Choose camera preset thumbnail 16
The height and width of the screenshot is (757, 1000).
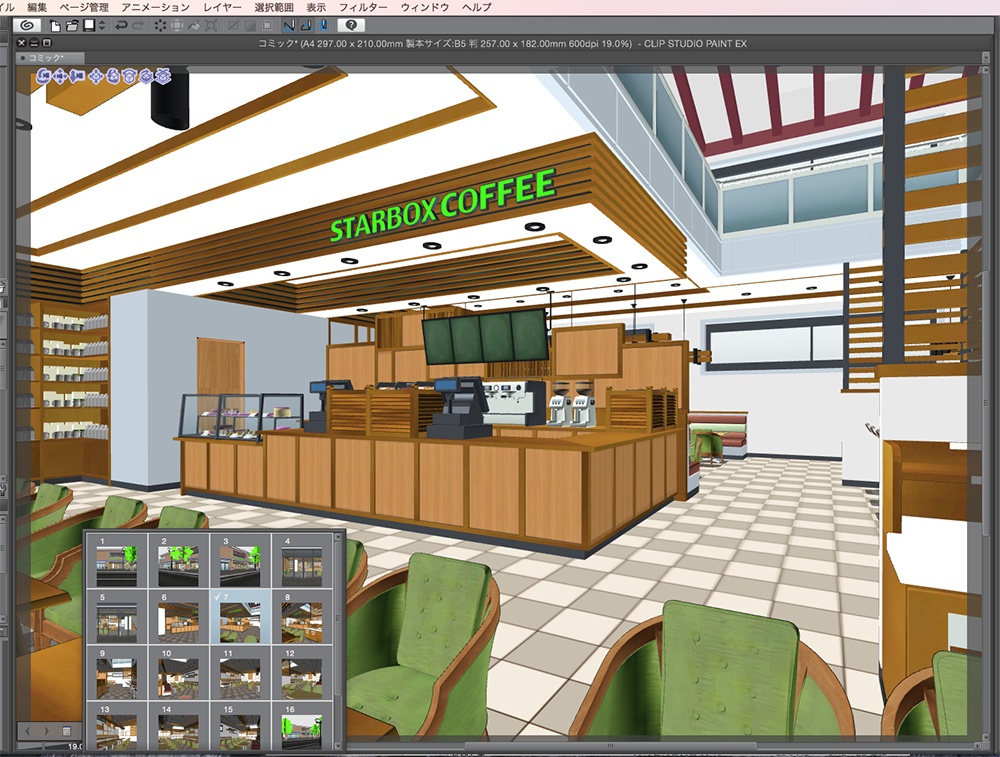coord(302,726)
